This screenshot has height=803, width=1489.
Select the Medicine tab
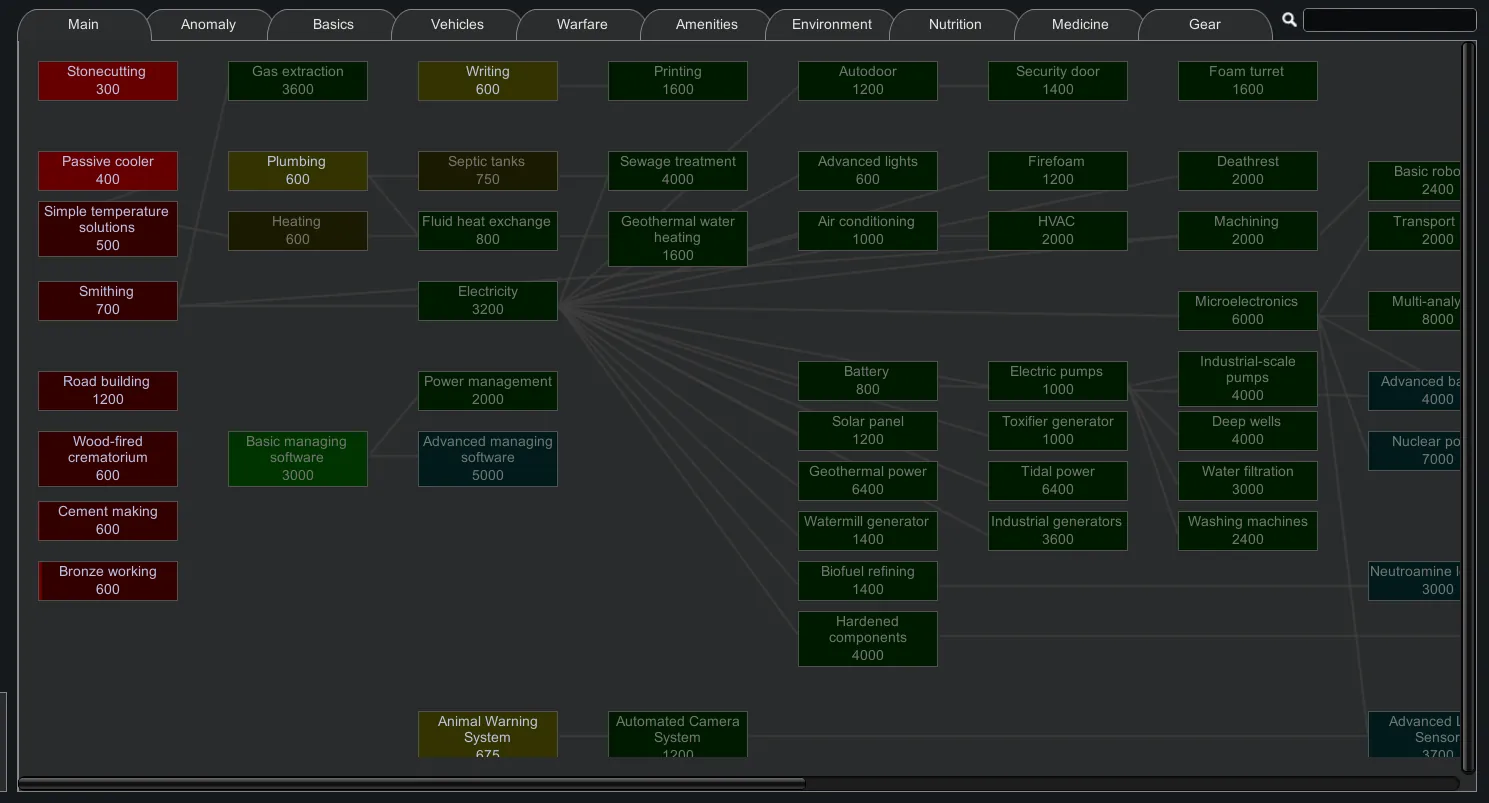click(x=1080, y=24)
